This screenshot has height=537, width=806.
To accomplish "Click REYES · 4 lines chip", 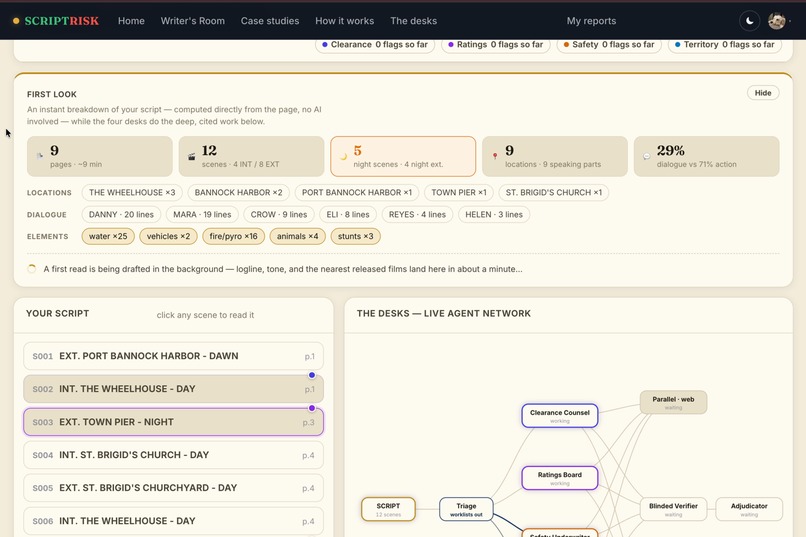I will point(417,215).
